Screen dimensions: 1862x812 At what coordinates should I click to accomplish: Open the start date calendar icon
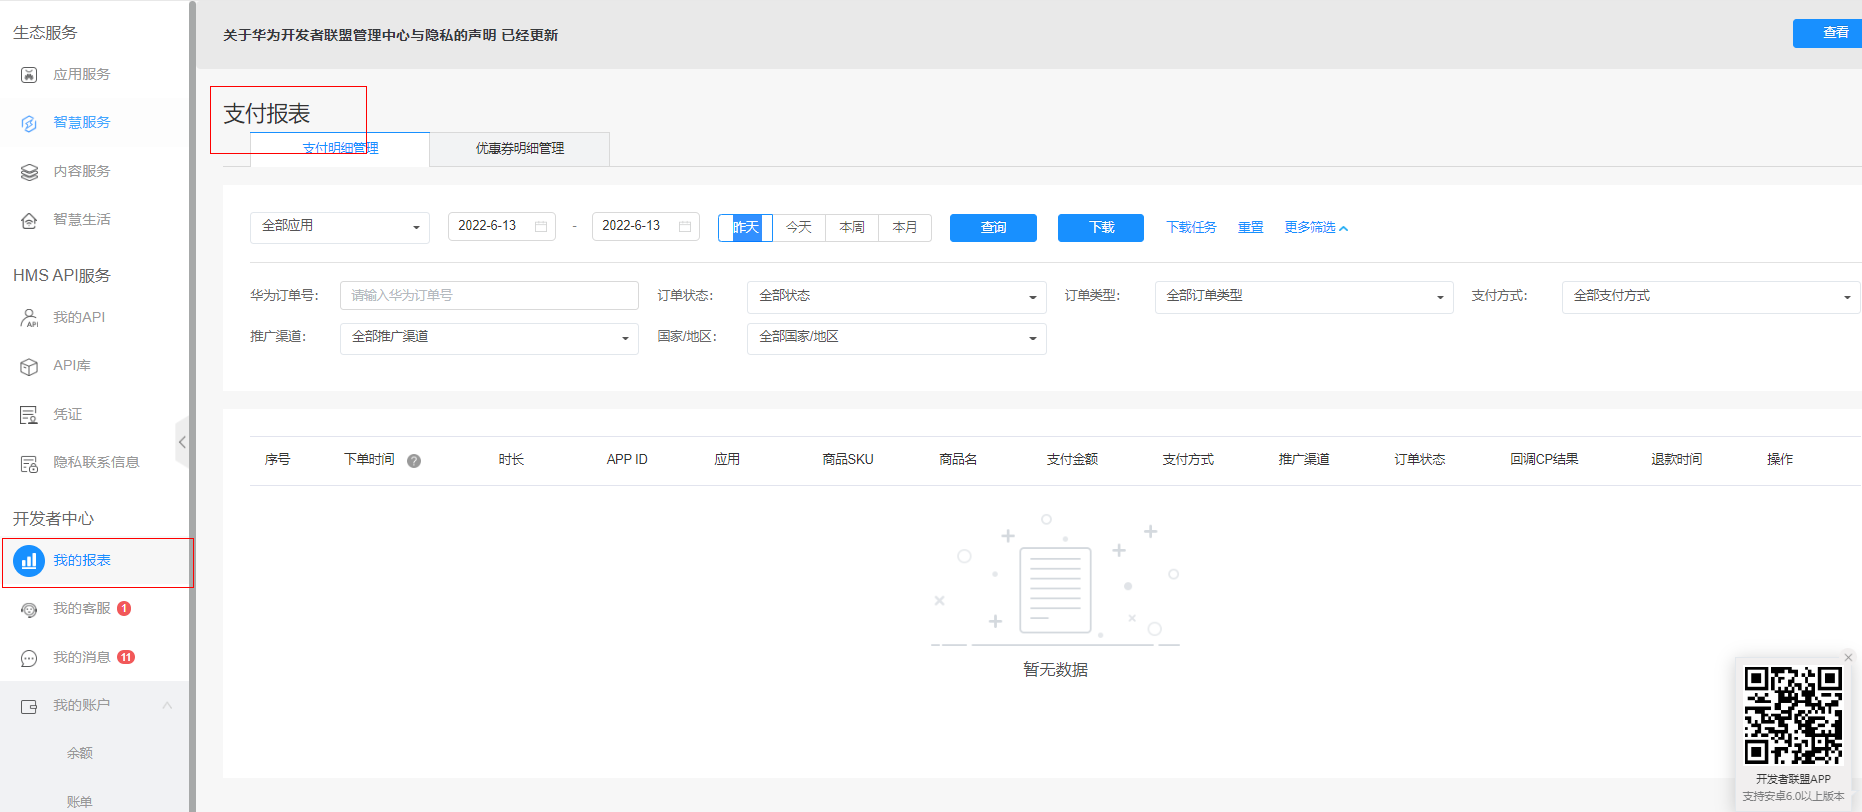click(541, 227)
